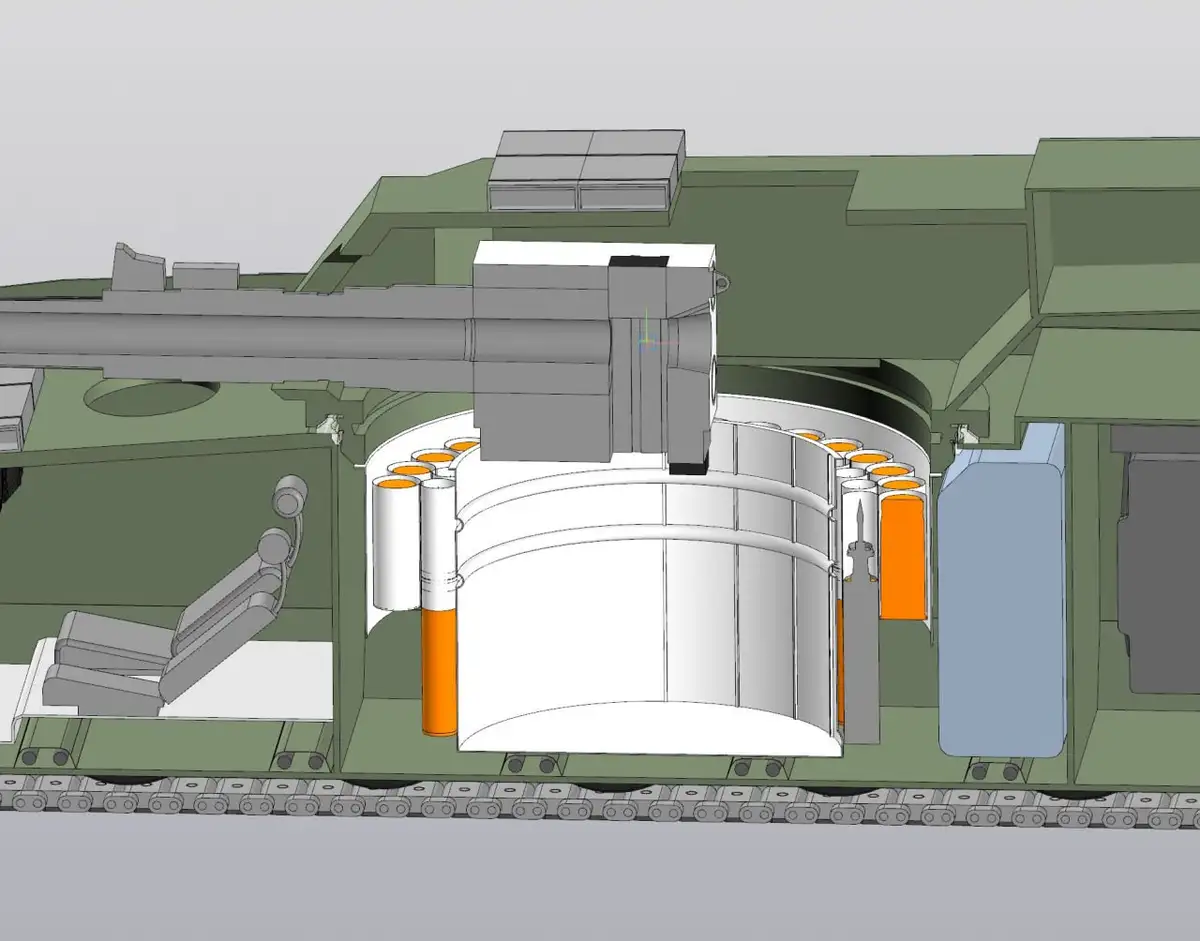The image size is (1200, 941).
Task: Select the upper retaining band on carousel
Action: tap(640, 489)
